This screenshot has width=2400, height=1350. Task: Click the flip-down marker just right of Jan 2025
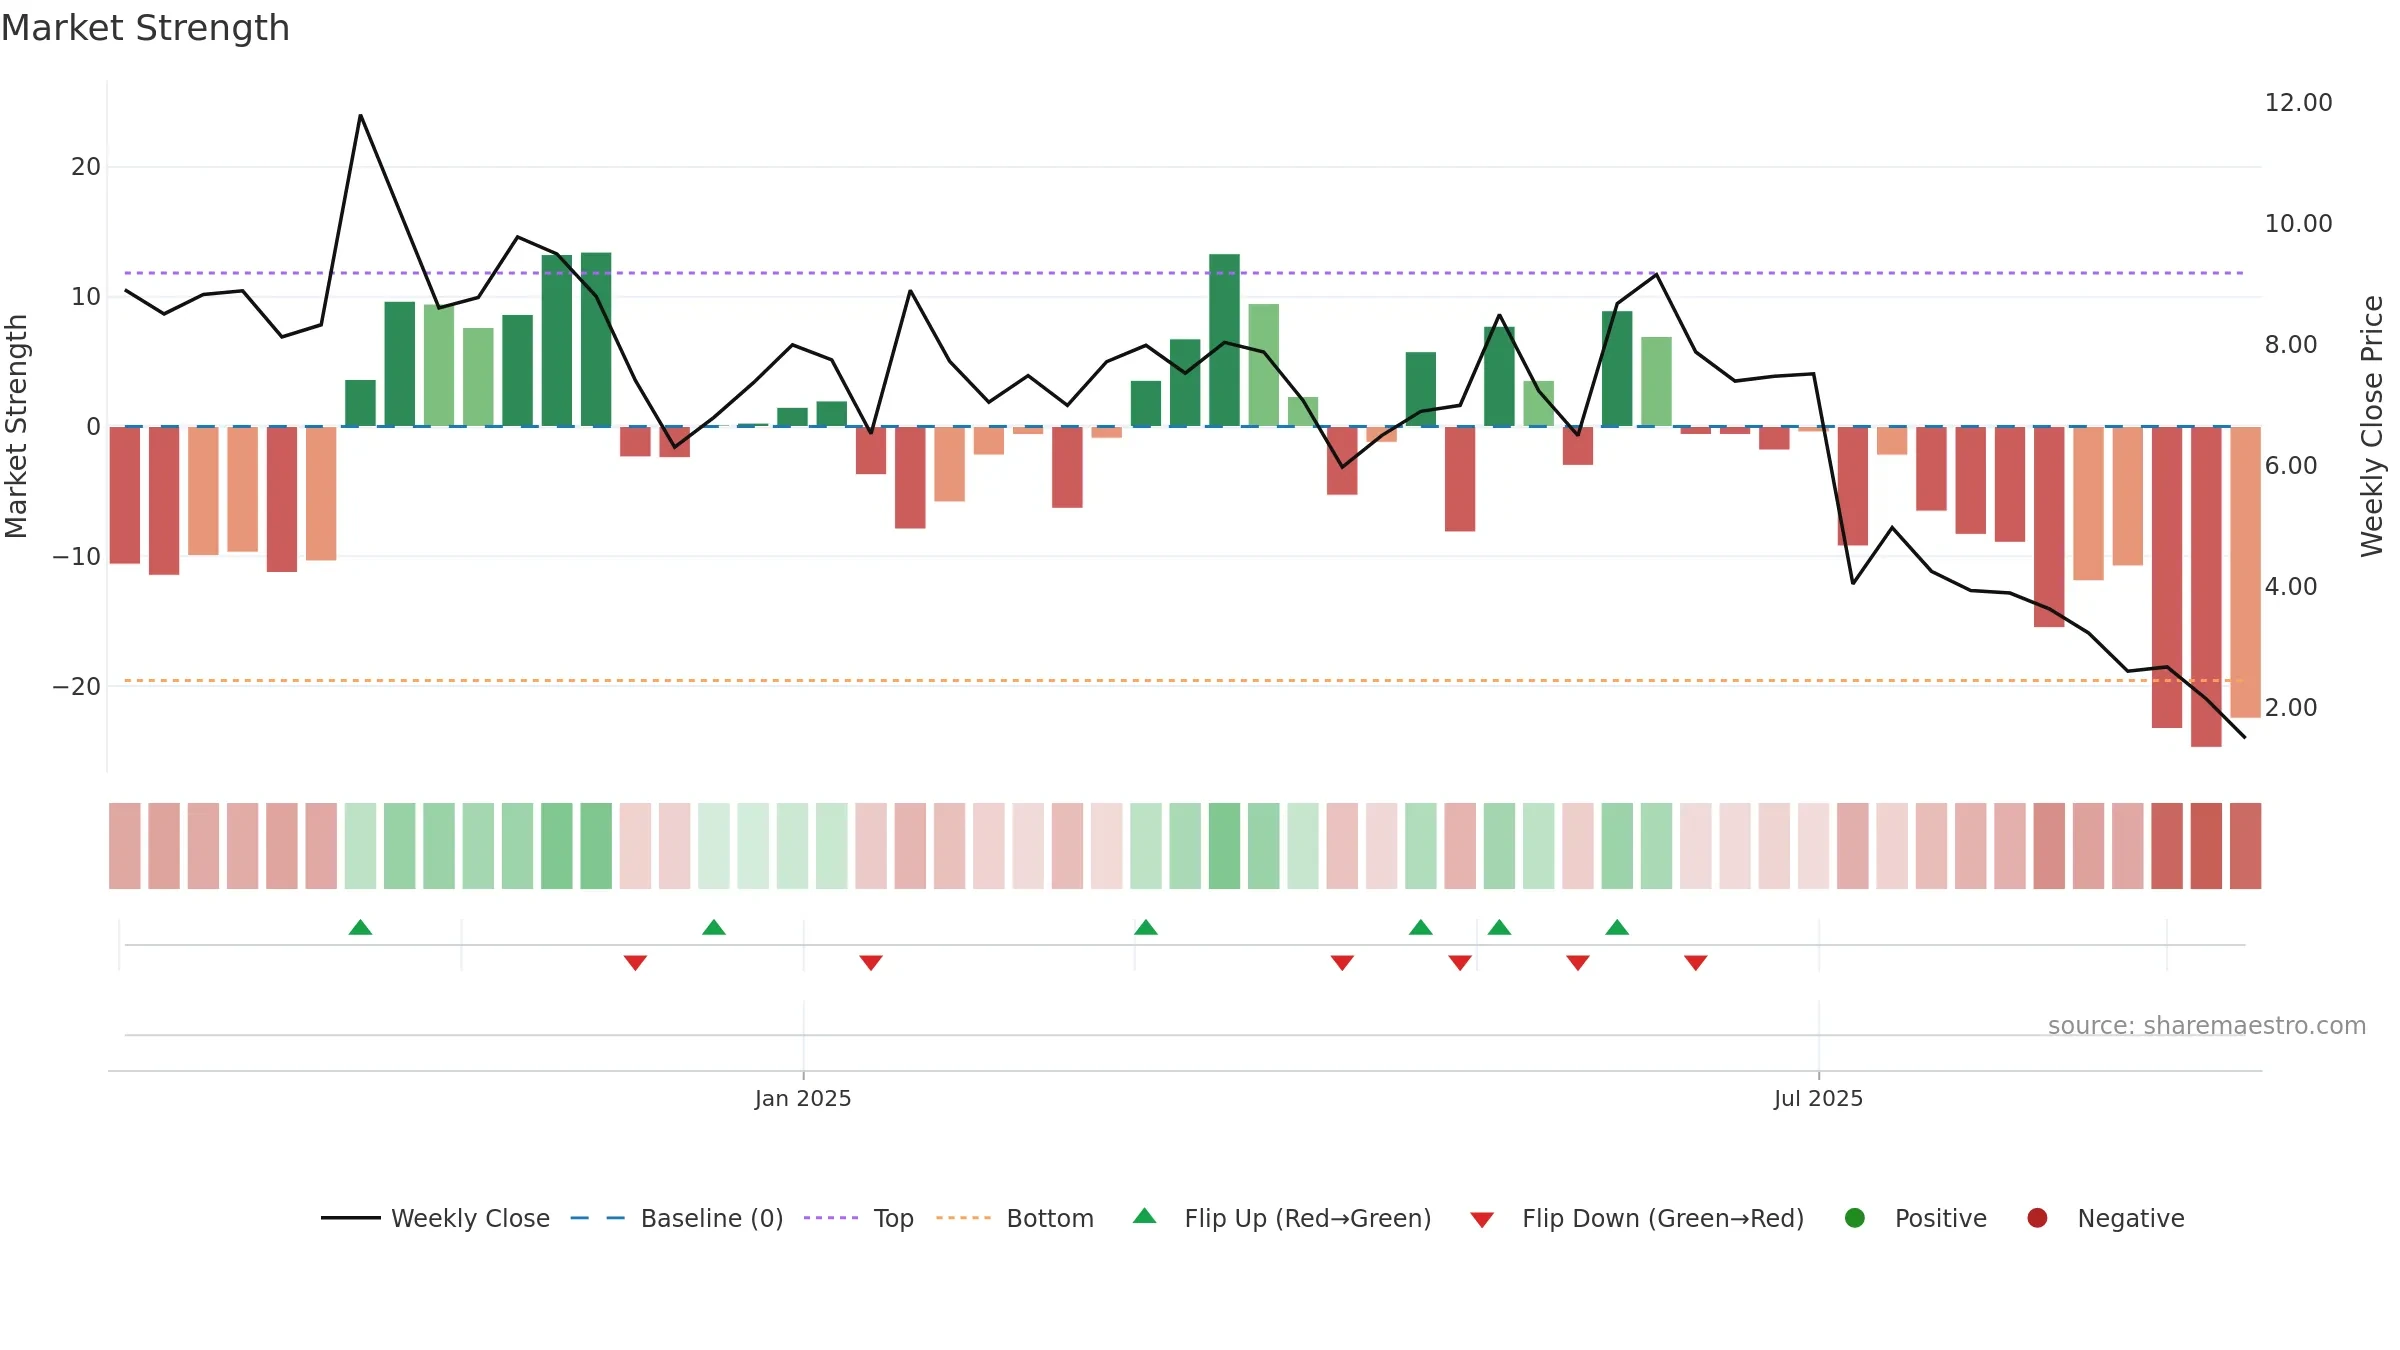[871, 962]
